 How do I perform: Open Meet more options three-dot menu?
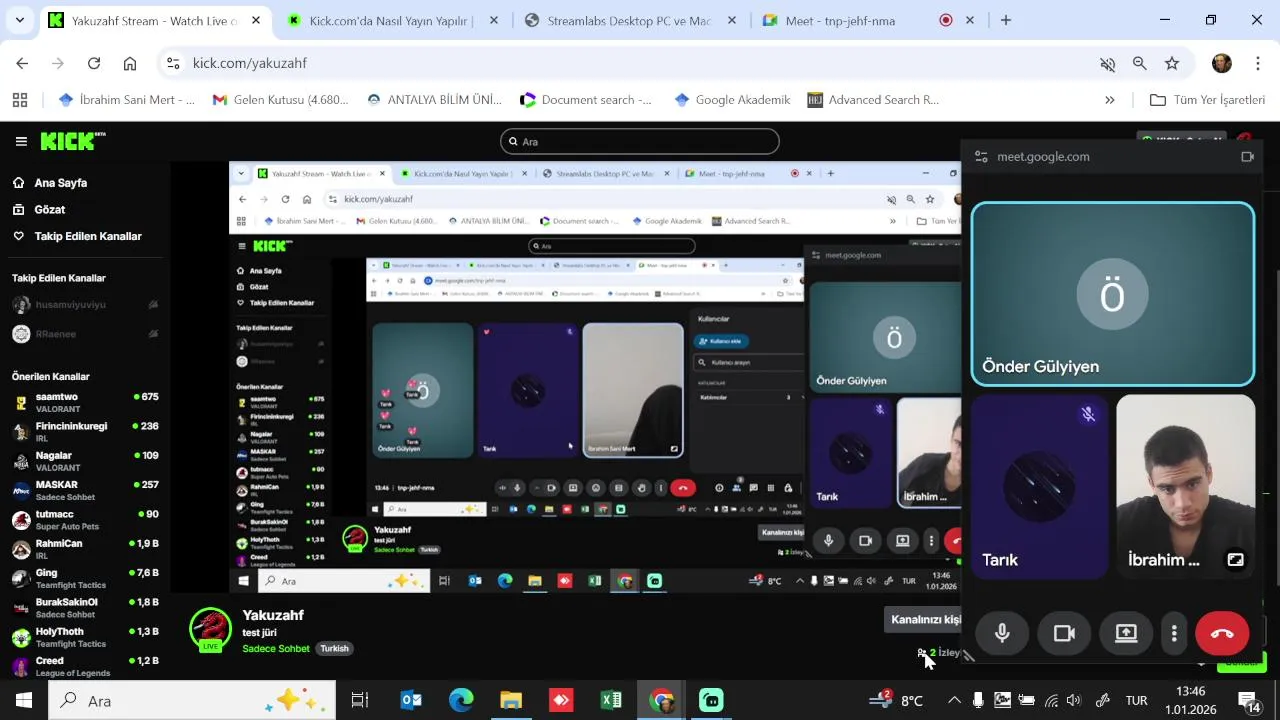[x=1174, y=634]
